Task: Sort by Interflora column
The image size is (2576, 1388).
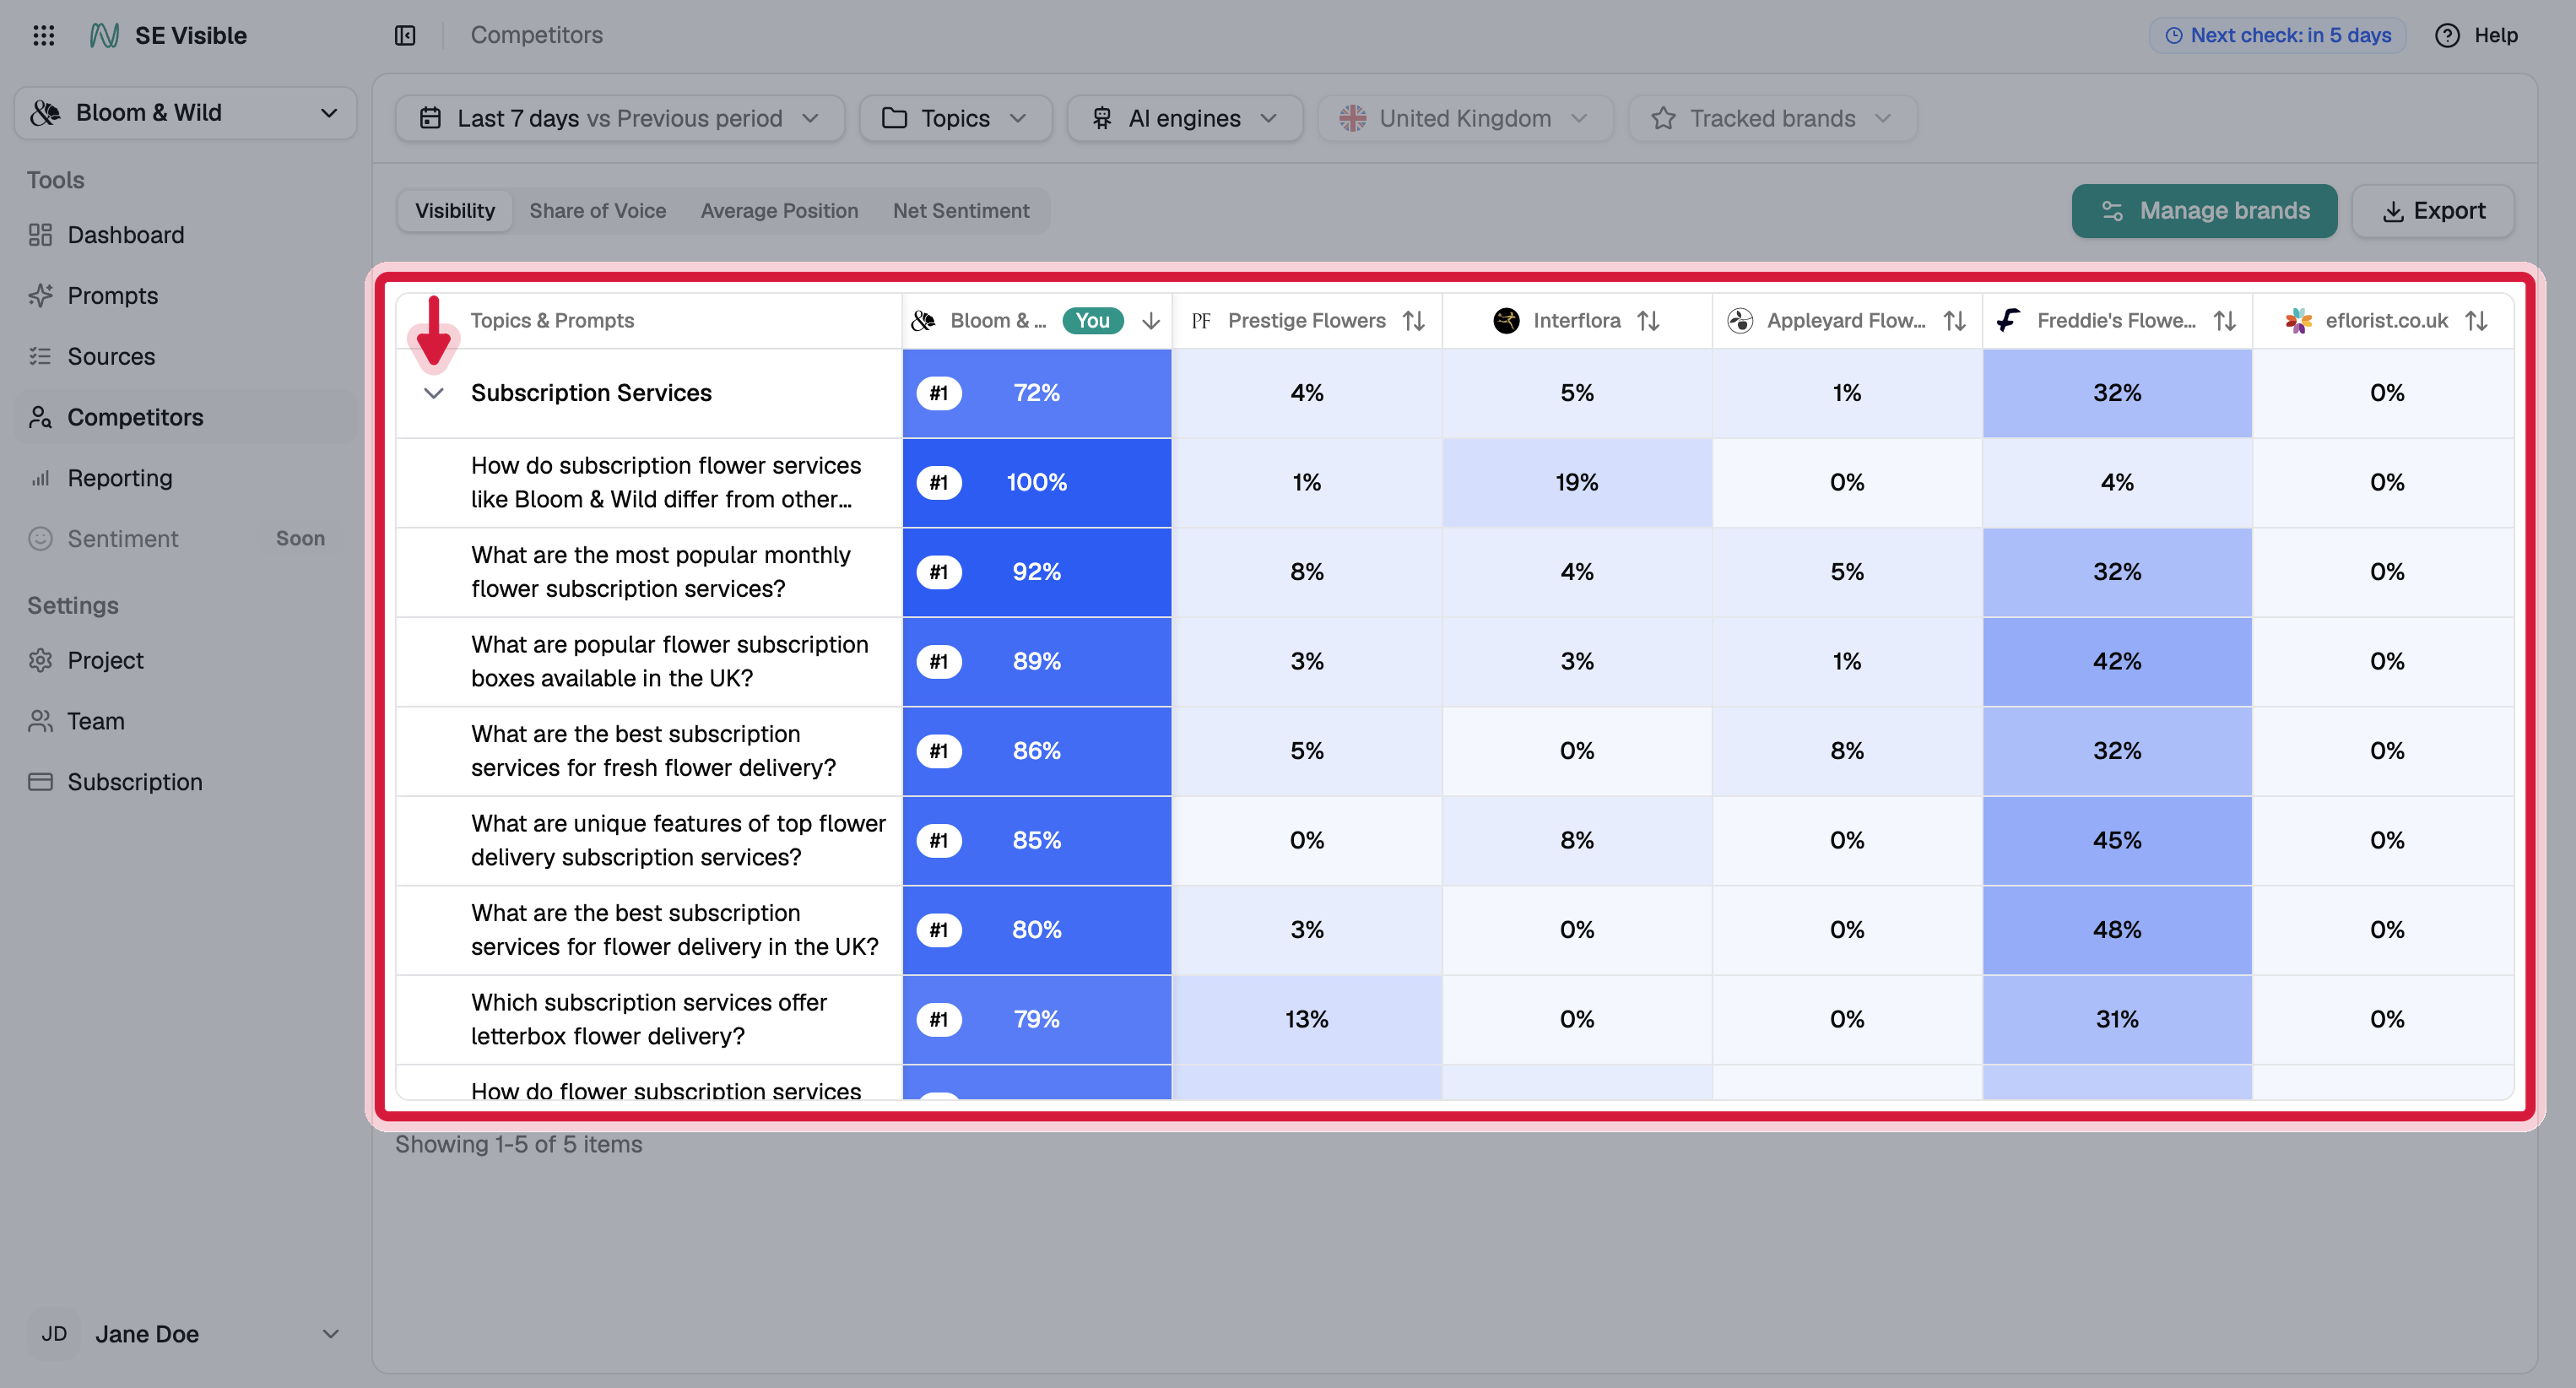Action: (x=1648, y=320)
